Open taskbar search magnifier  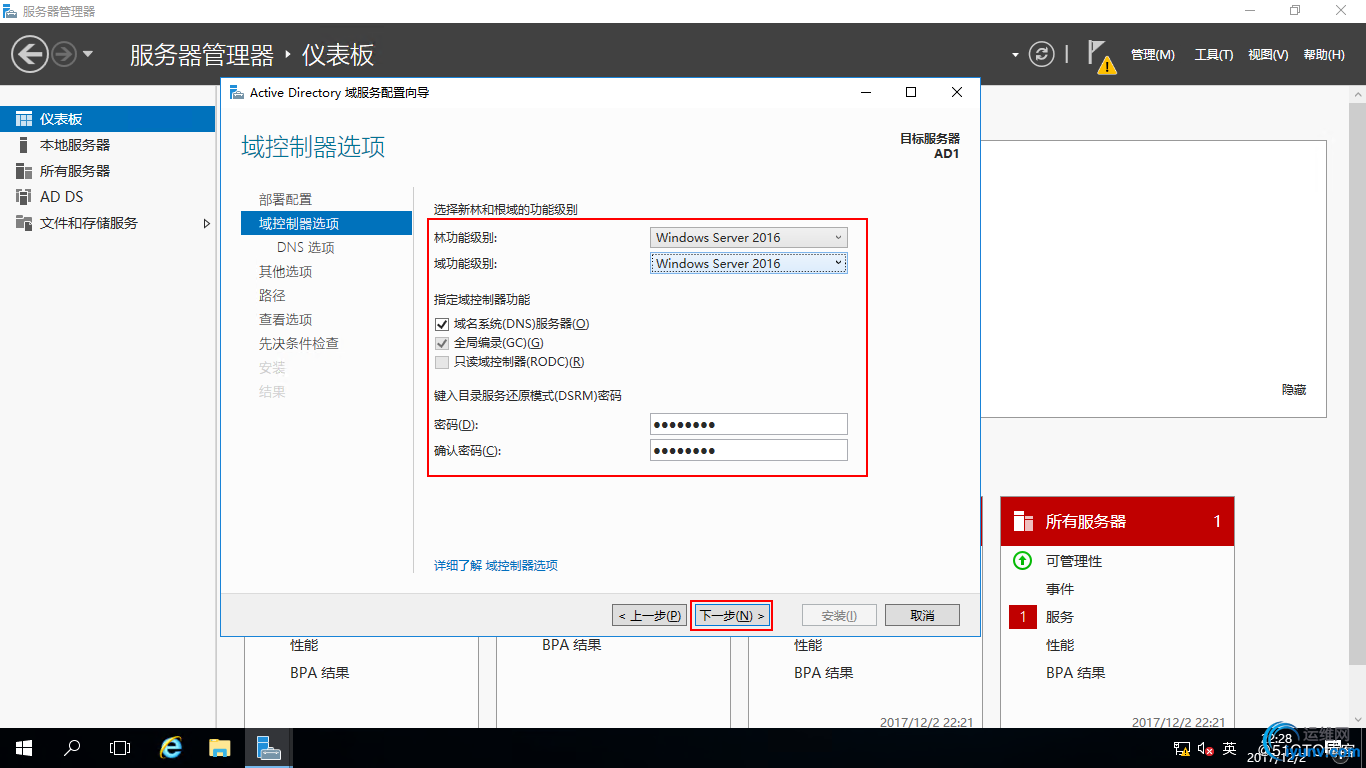[x=72, y=748]
